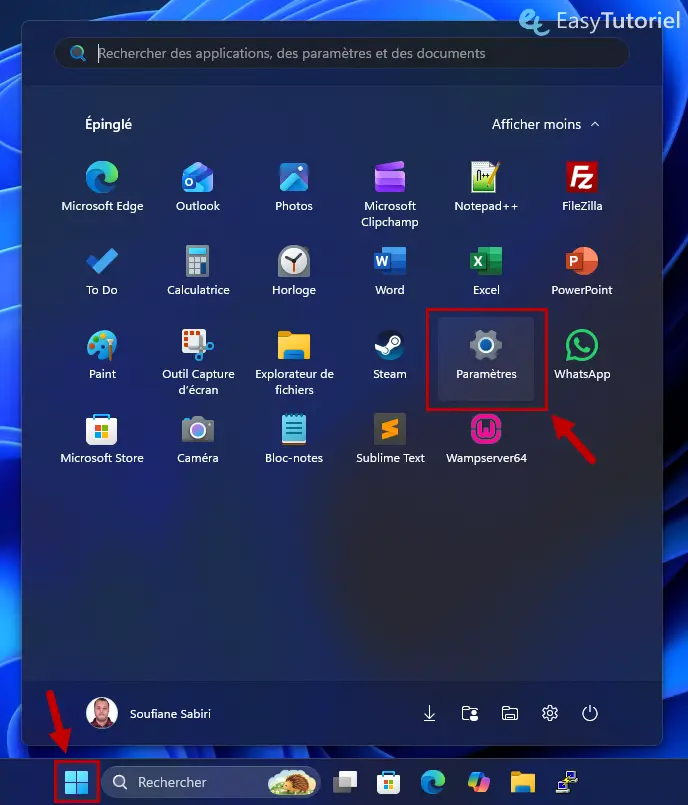Open Soufiane Sabiri user account menu

coord(148,713)
